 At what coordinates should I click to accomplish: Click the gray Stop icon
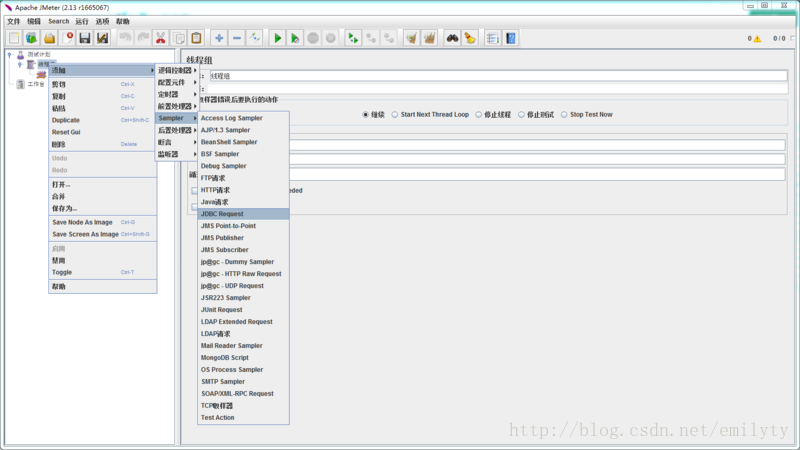pos(313,38)
